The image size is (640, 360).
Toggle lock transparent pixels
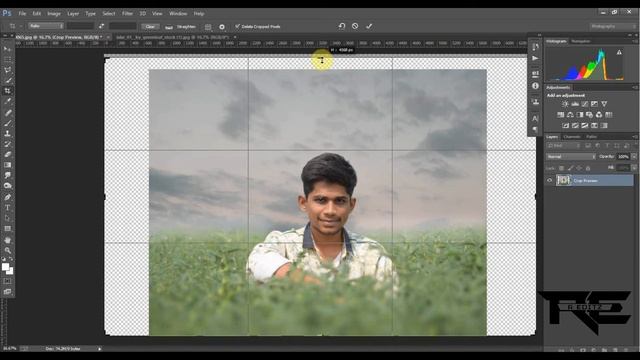click(562, 168)
